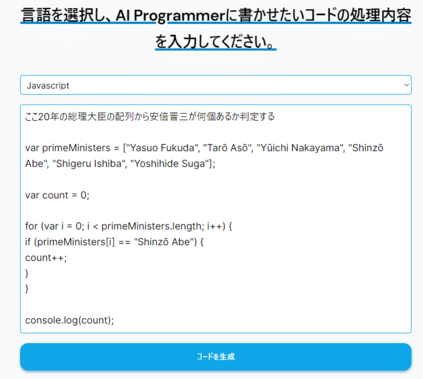Place cursor in the Japanese prompt line starting ここ20年

150,117
